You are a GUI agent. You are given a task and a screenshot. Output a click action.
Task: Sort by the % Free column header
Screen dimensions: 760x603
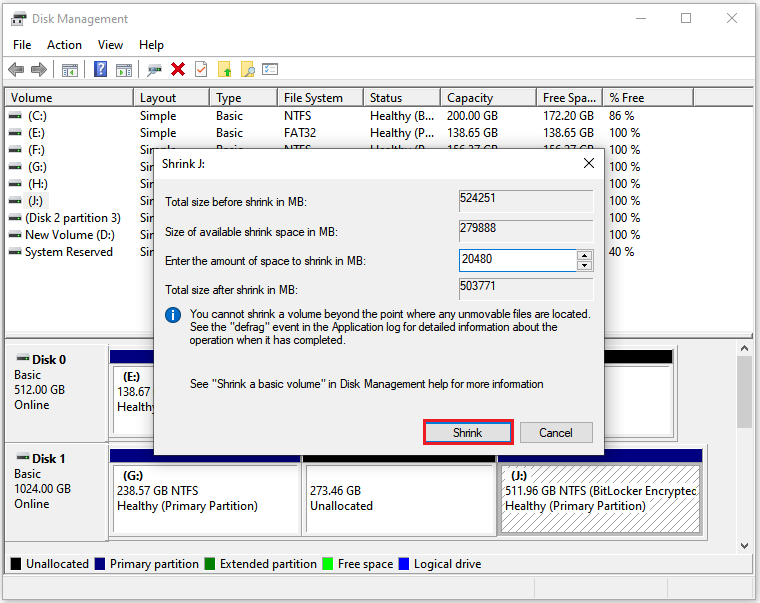click(x=648, y=97)
